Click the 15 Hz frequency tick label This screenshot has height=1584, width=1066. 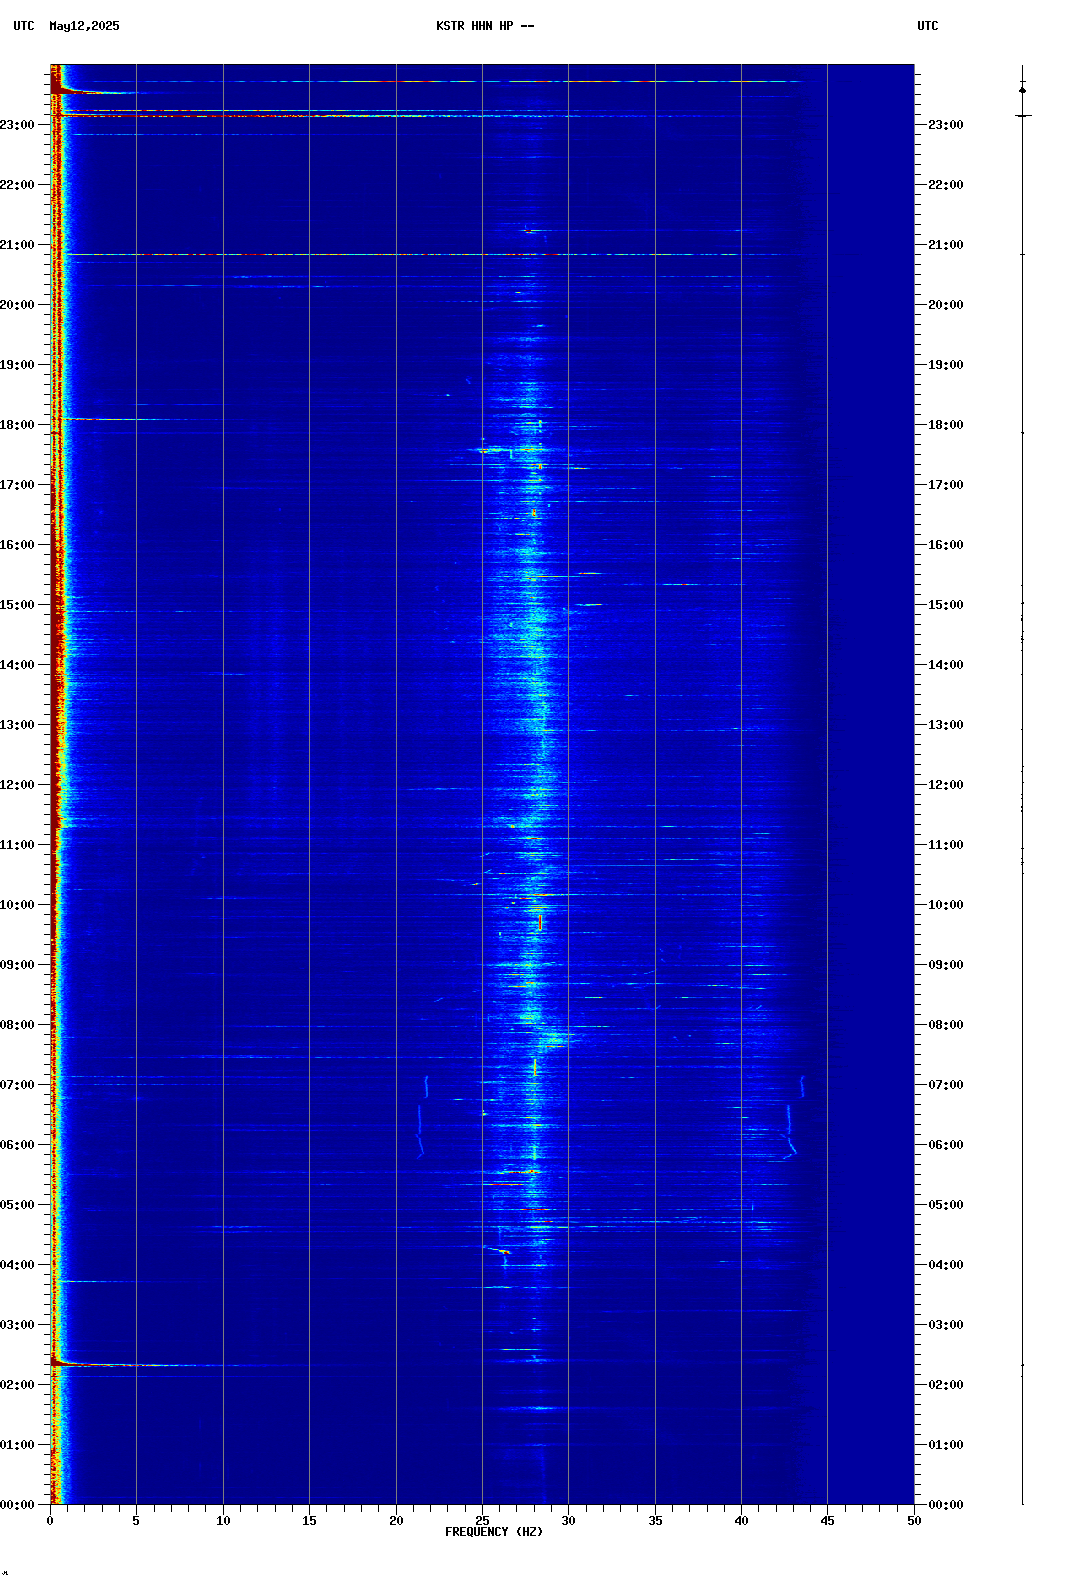[x=309, y=1521]
